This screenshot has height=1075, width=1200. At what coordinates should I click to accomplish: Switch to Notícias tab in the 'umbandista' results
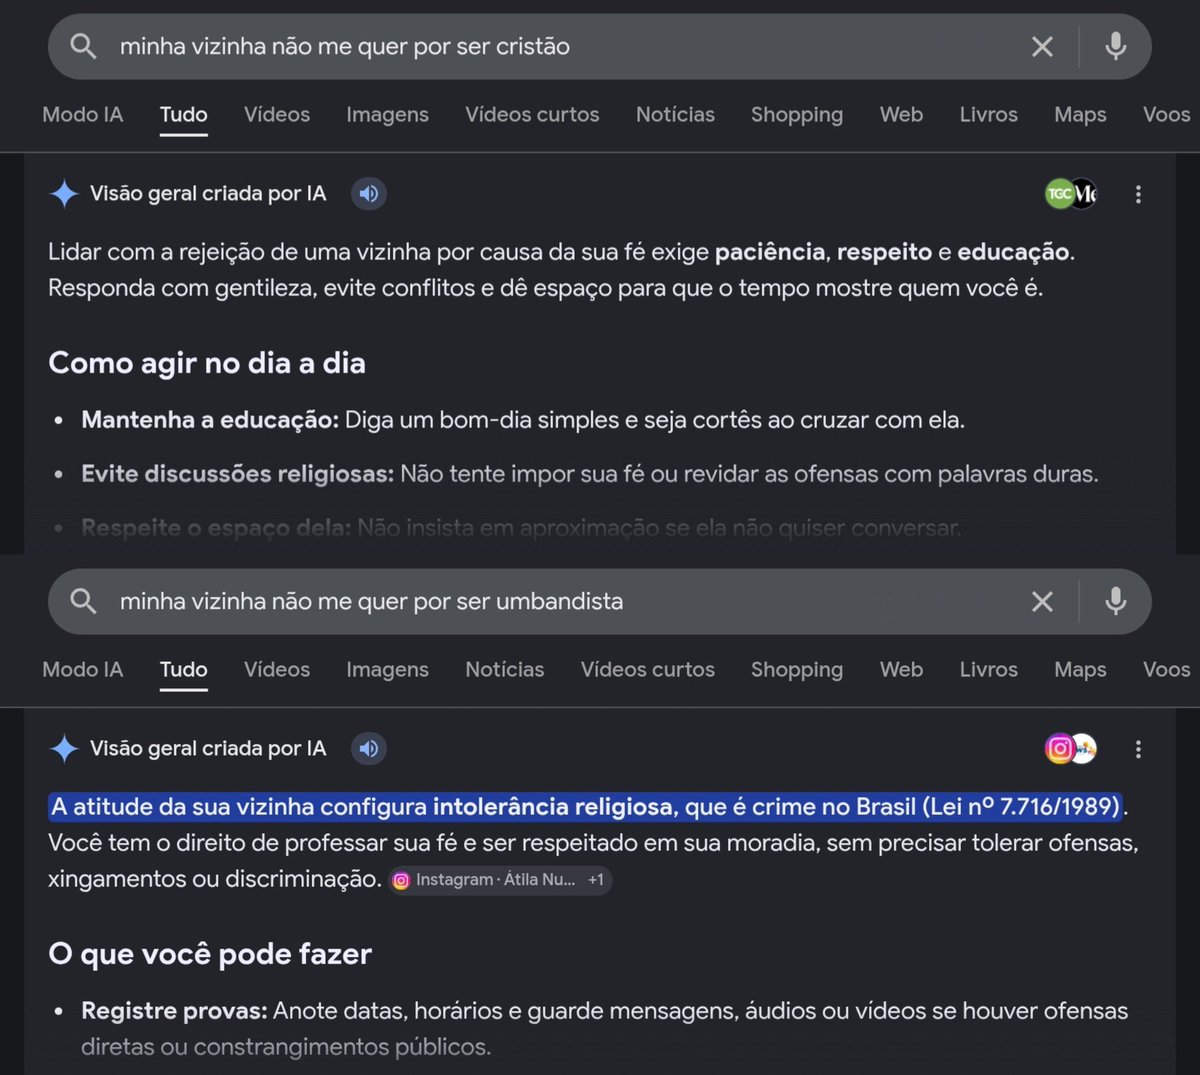coord(504,669)
